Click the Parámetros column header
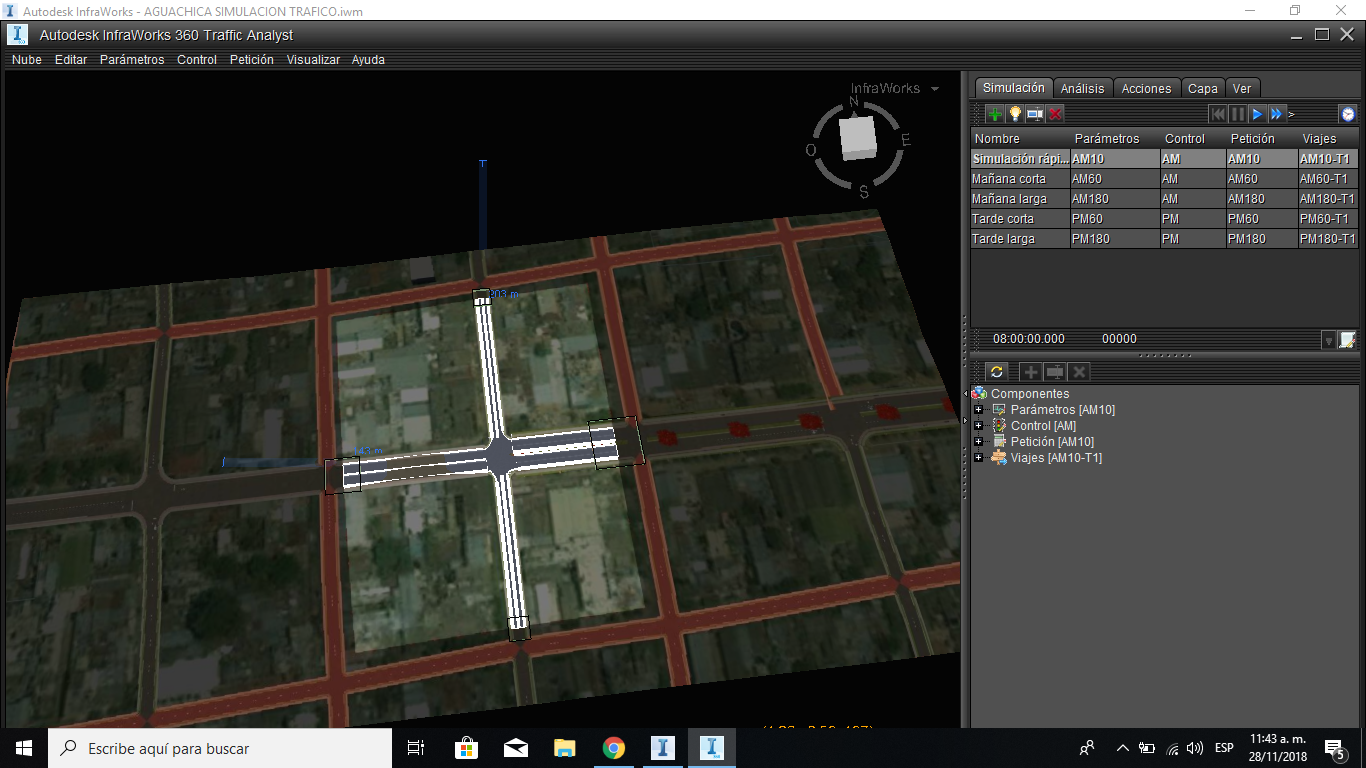Viewport: 1366px width, 768px height. point(1114,139)
